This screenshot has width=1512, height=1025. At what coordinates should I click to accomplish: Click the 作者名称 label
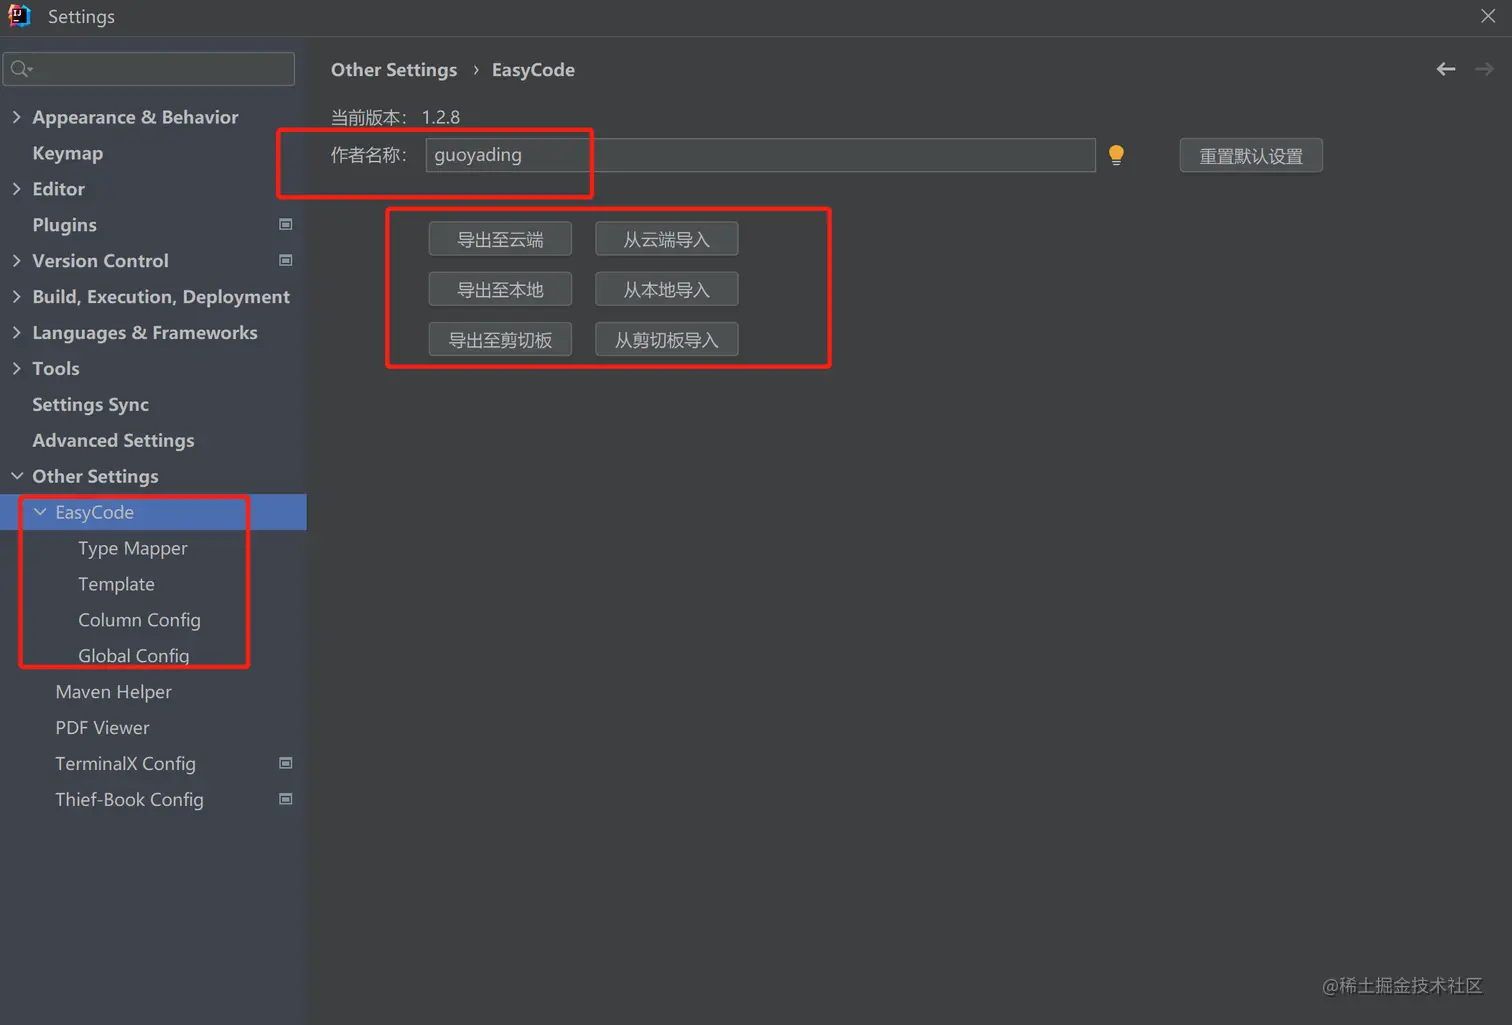369,155
